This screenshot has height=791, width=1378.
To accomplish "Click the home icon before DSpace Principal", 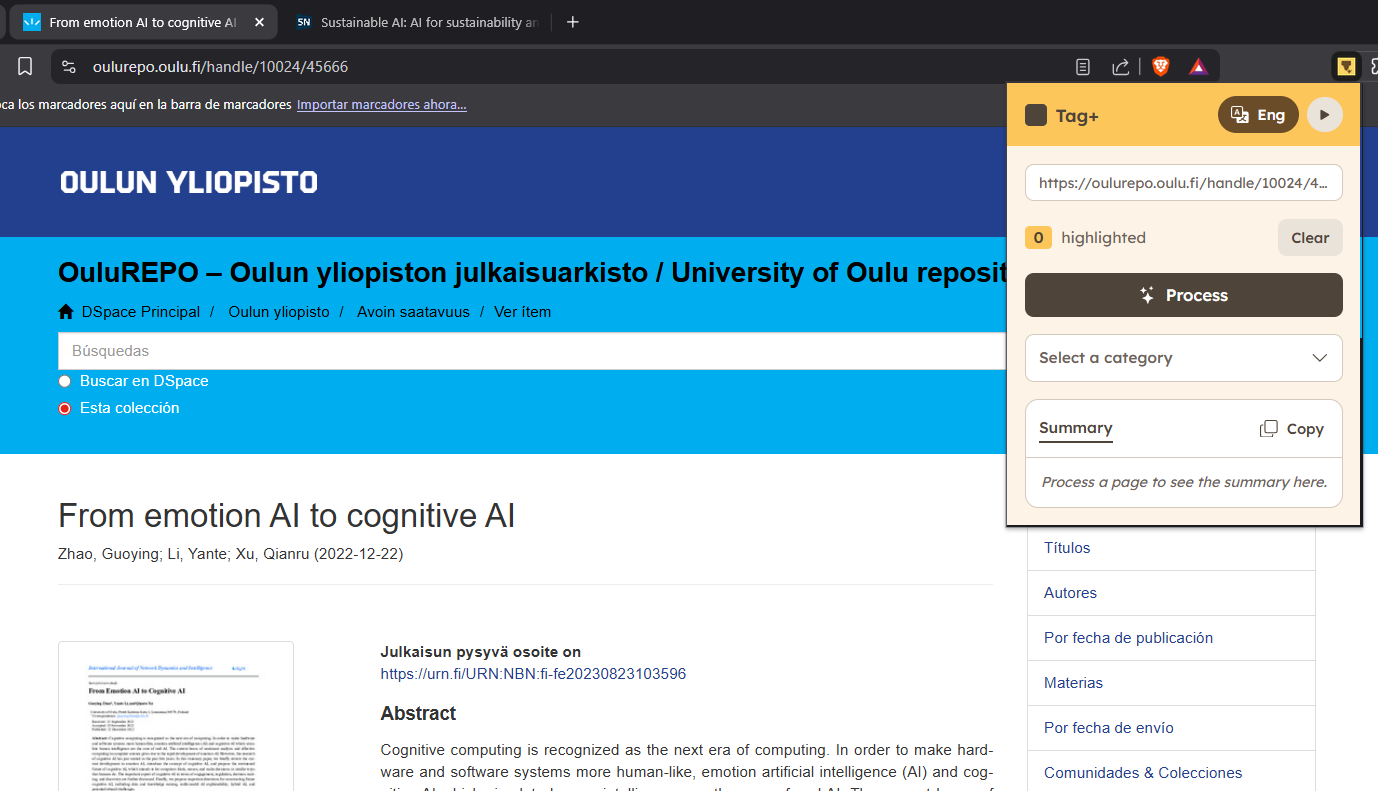I will tap(66, 312).
